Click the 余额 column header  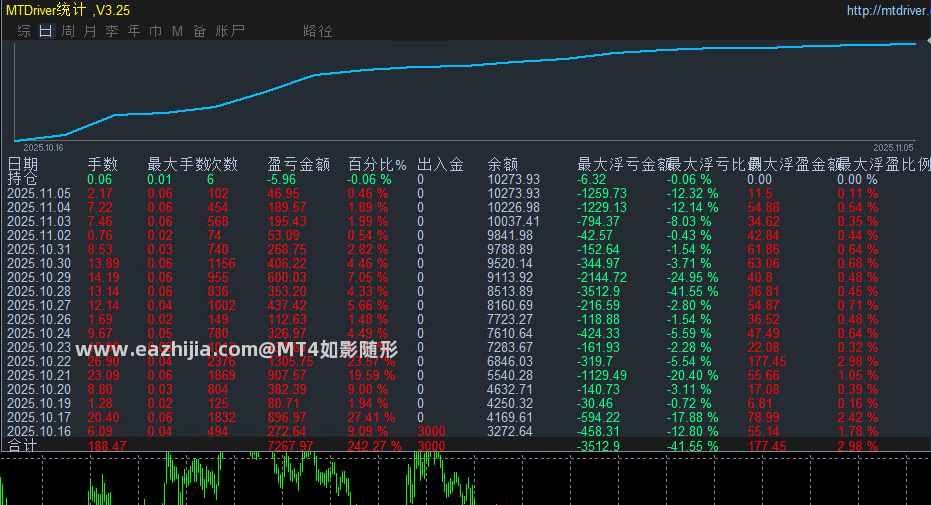pos(503,164)
